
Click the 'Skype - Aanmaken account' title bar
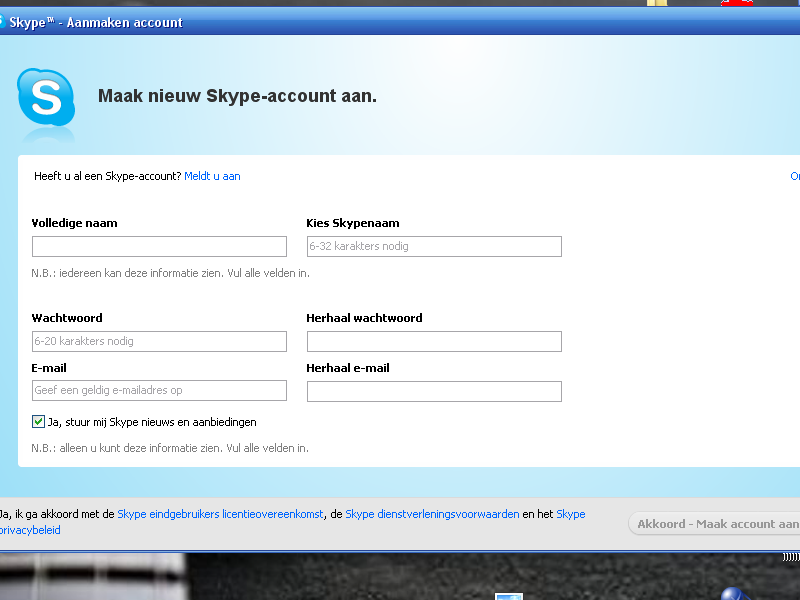400,21
